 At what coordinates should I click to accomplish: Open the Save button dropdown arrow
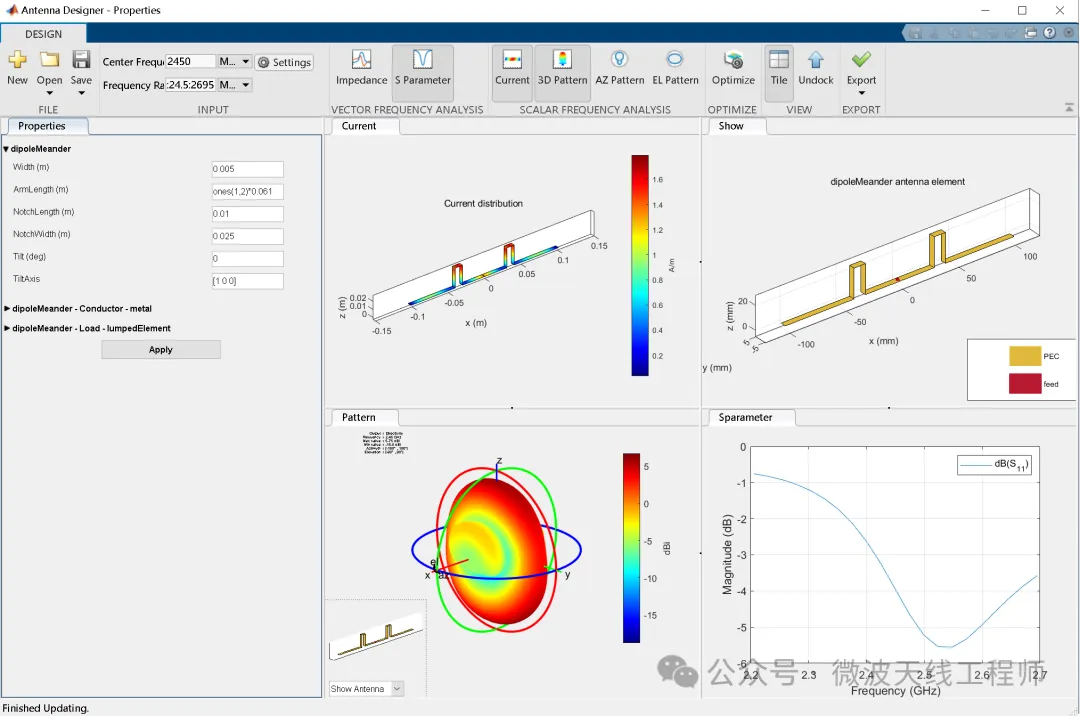pyautogui.click(x=81, y=93)
